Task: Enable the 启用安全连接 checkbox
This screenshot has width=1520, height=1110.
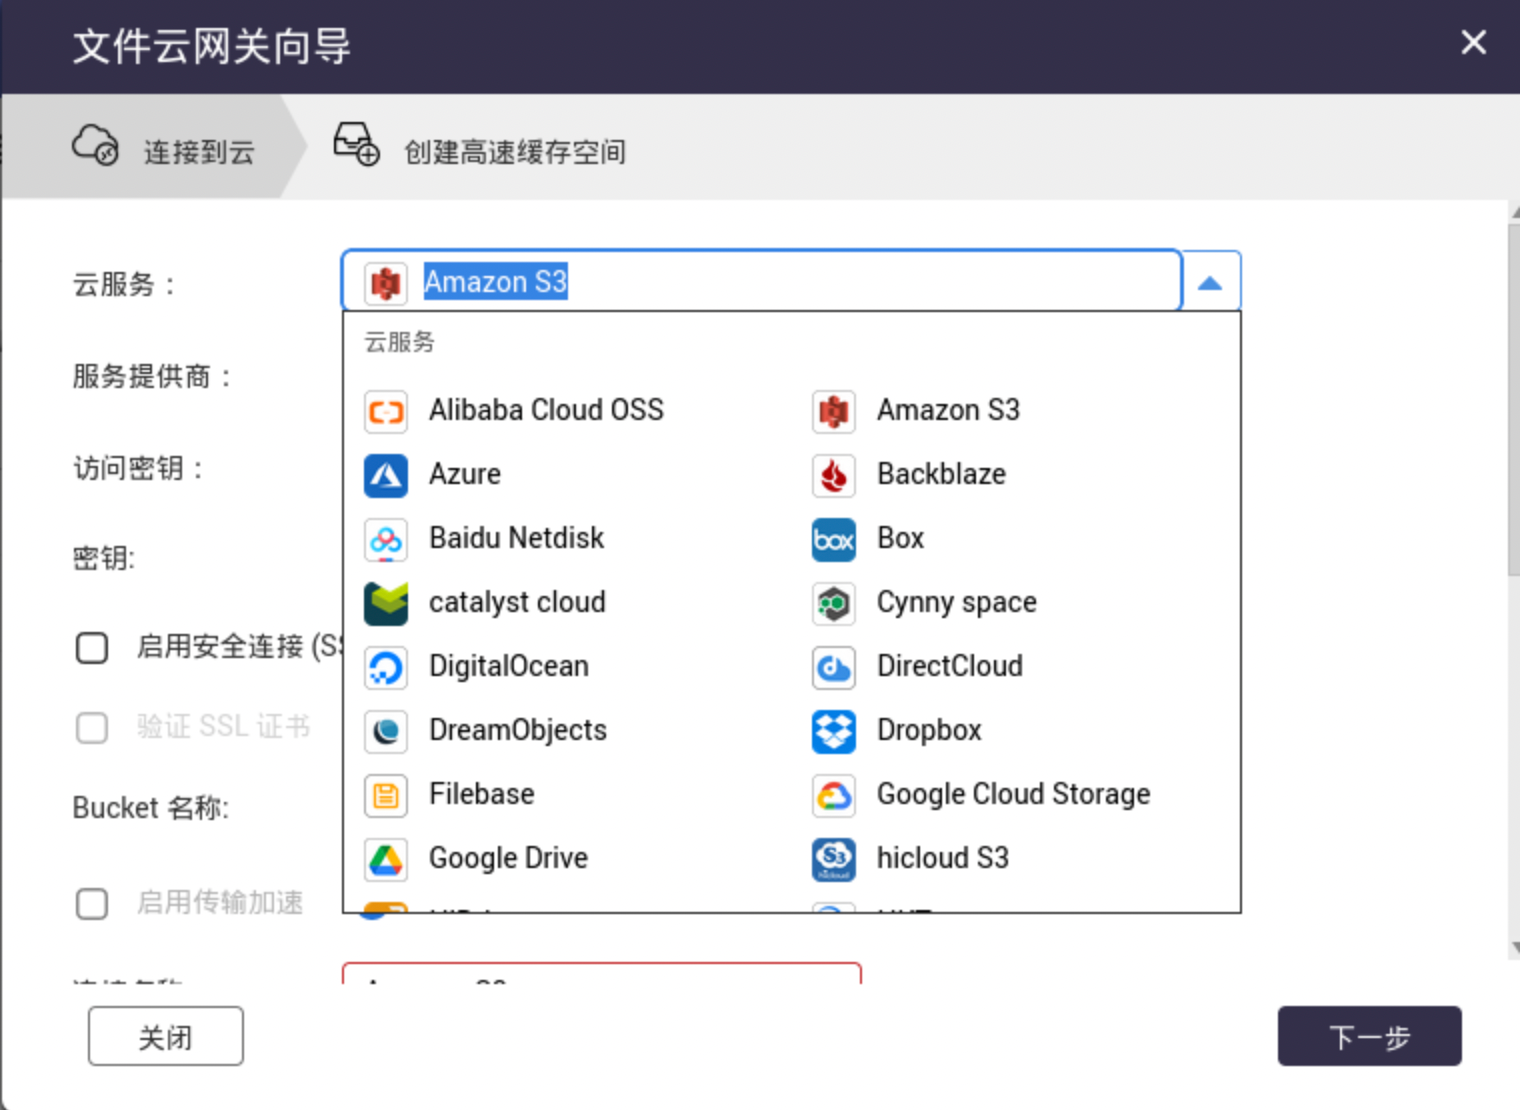Action: point(92,647)
